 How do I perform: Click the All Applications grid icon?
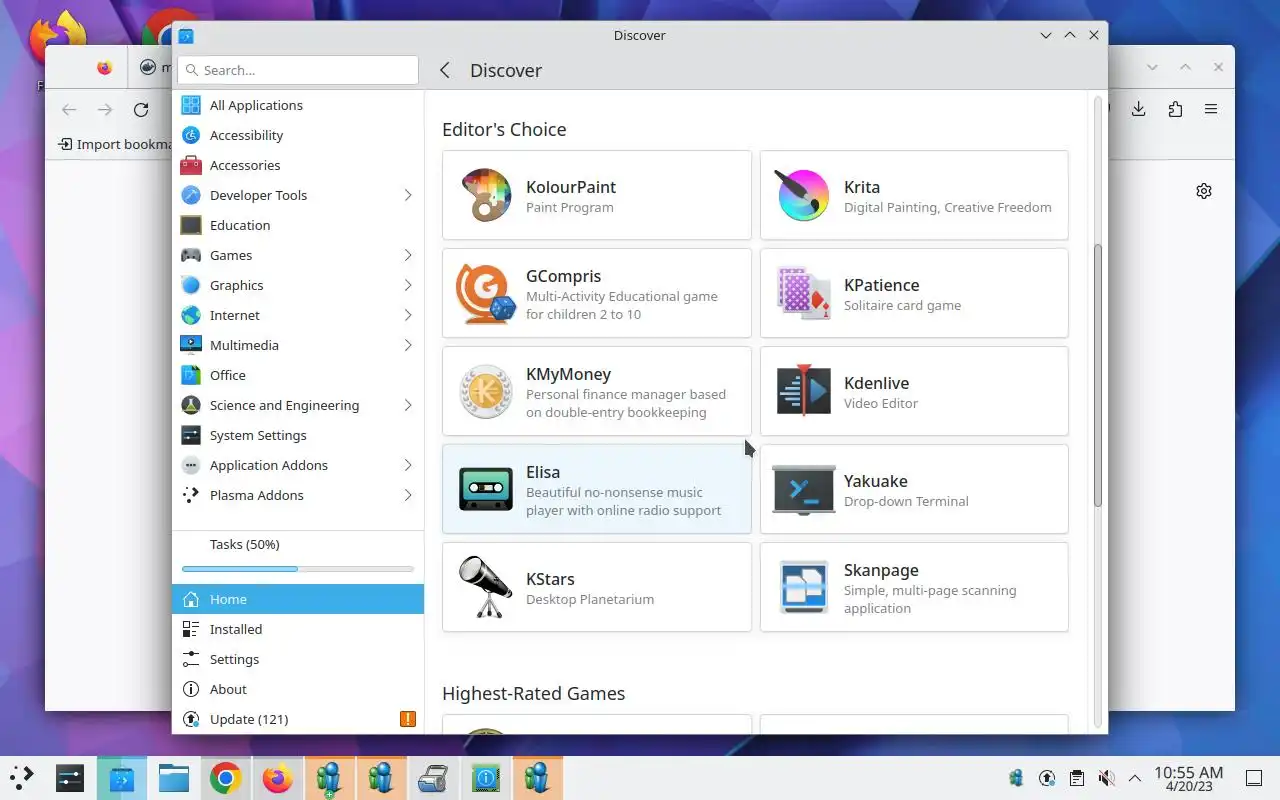tap(191, 105)
